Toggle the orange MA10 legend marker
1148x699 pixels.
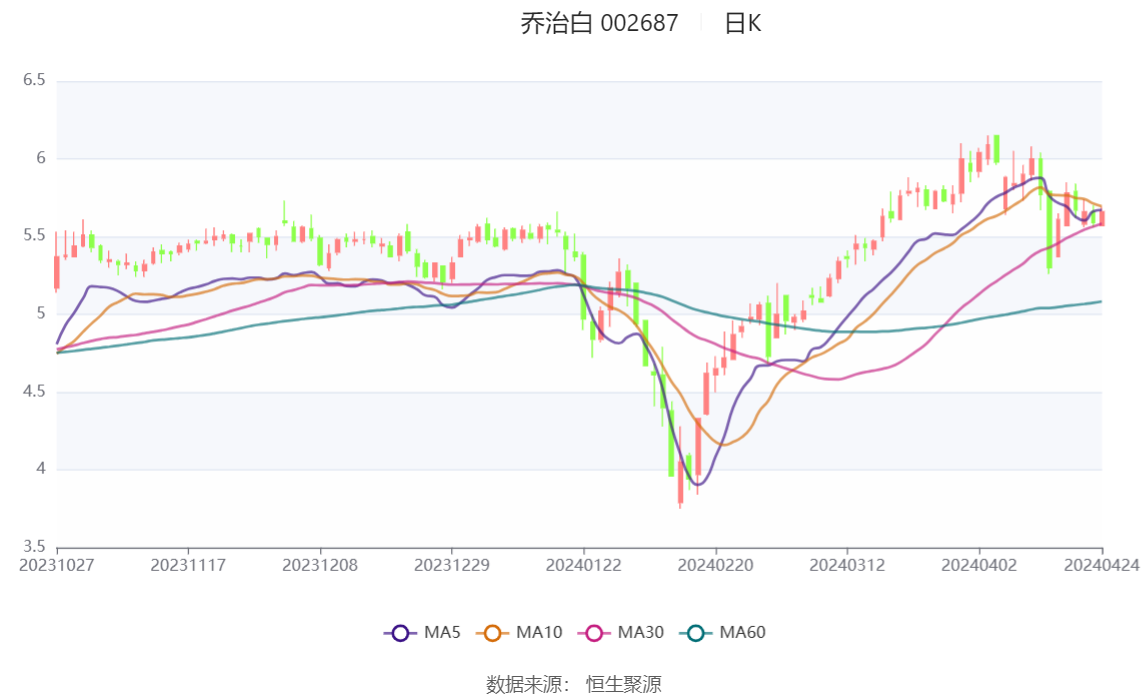(x=492, y=633)
